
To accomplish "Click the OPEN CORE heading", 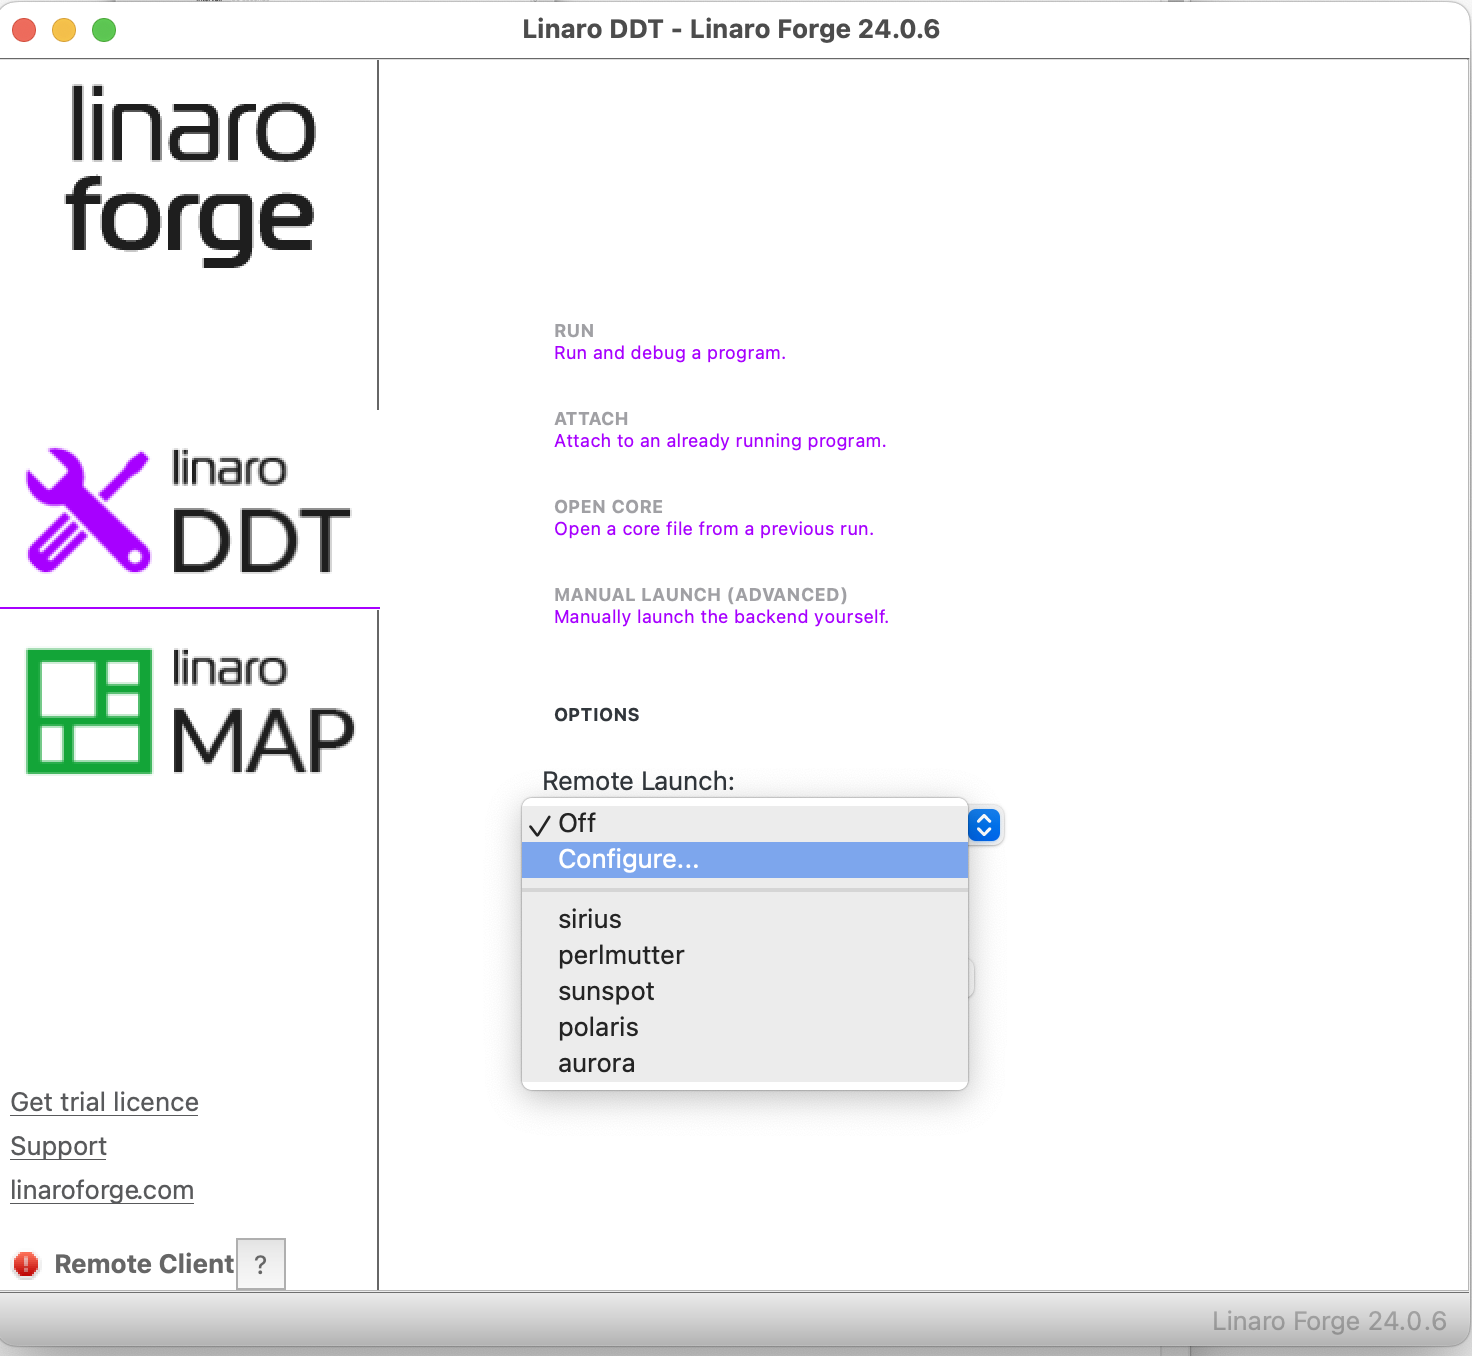I will 608,507.
